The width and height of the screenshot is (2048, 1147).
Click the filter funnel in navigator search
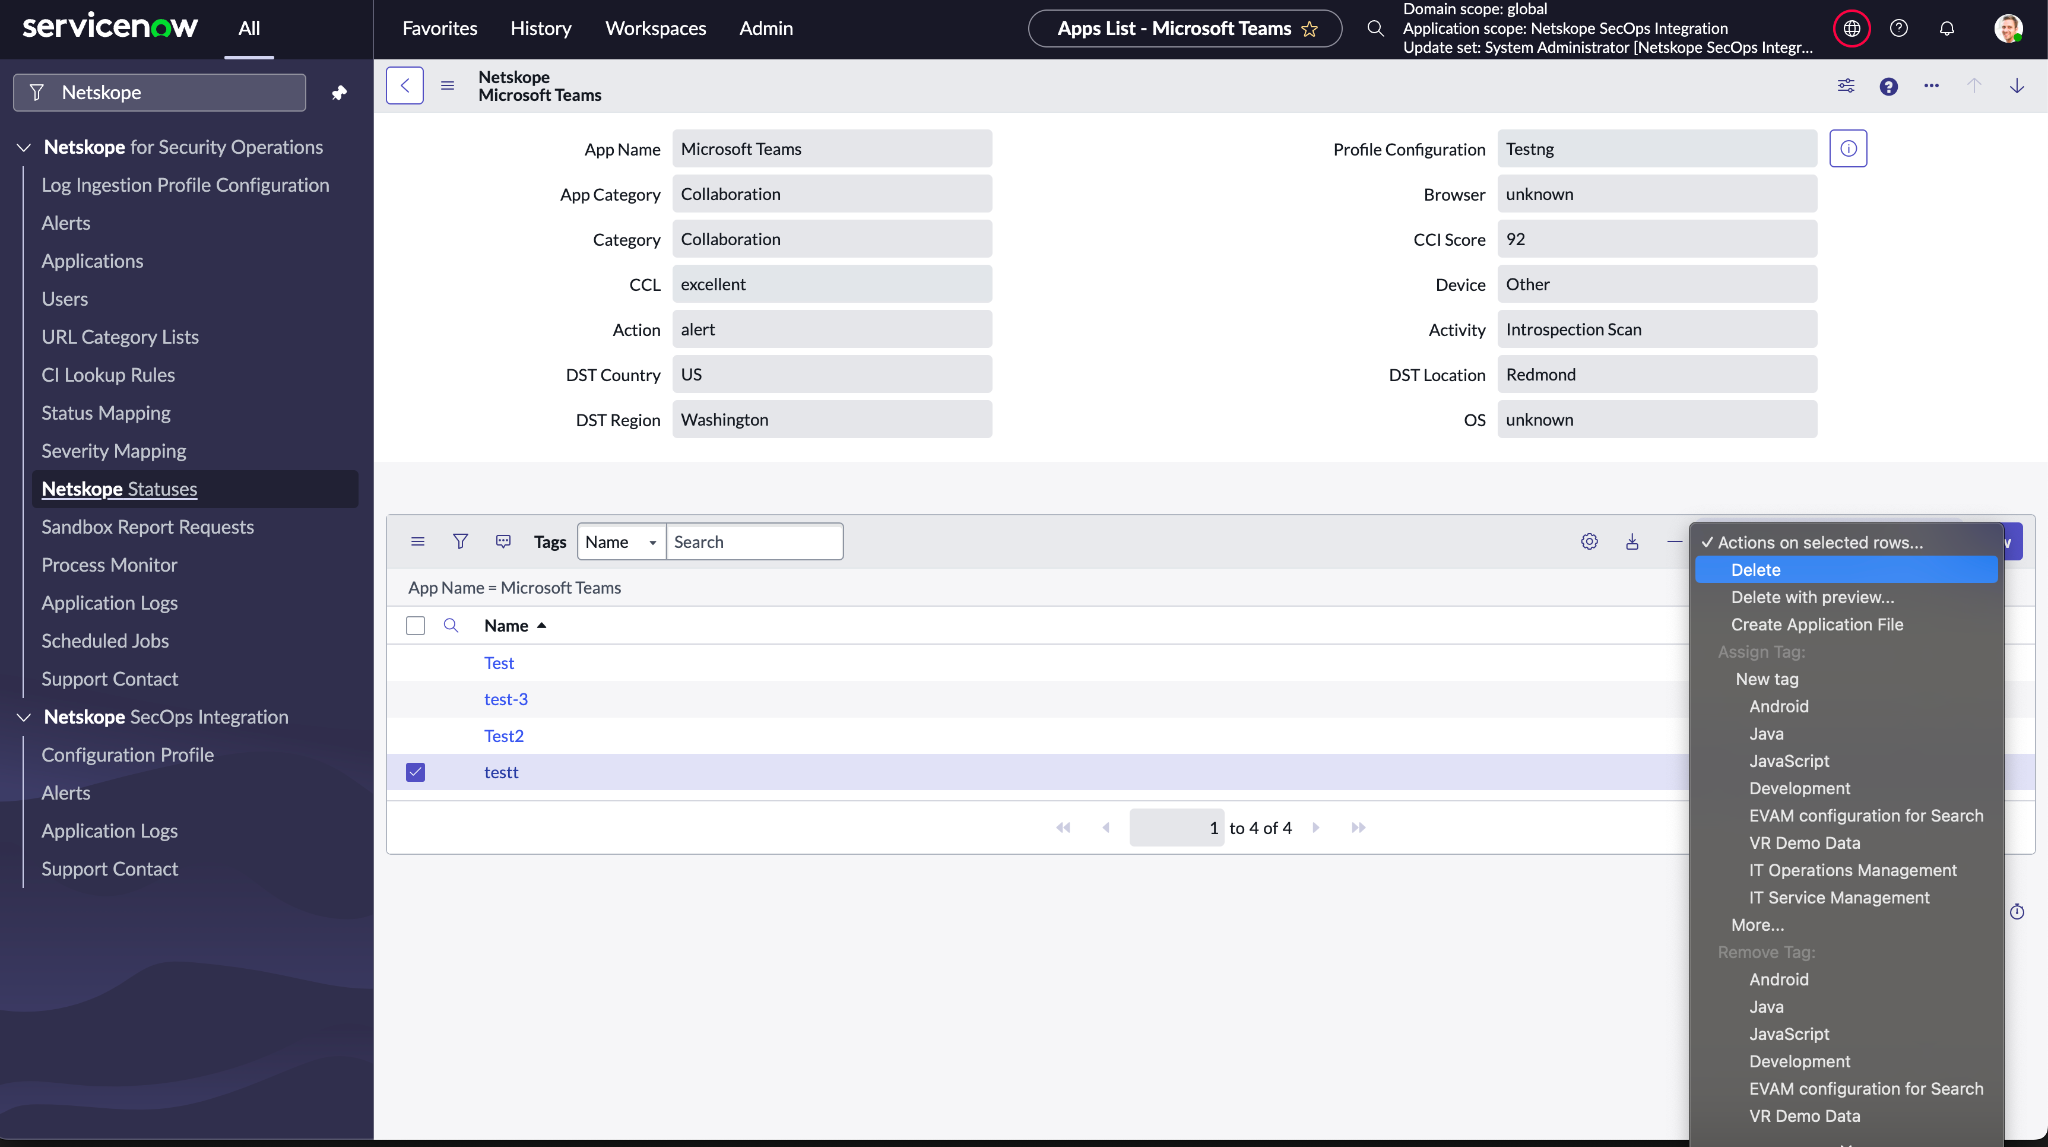tap(37, 92)
